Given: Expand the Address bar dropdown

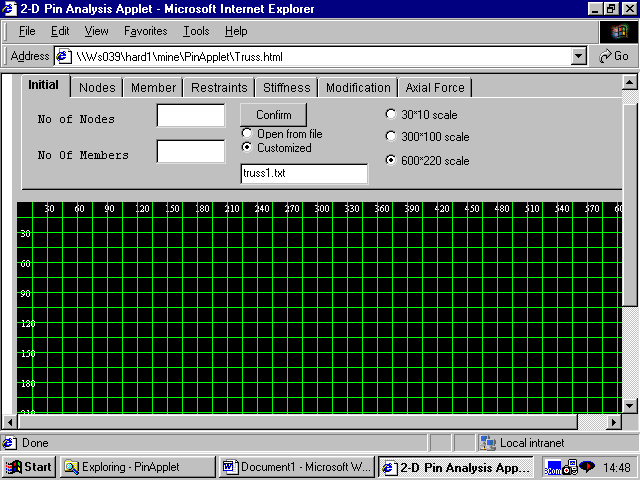Looking at the screenshot, I should pos(579,56).
